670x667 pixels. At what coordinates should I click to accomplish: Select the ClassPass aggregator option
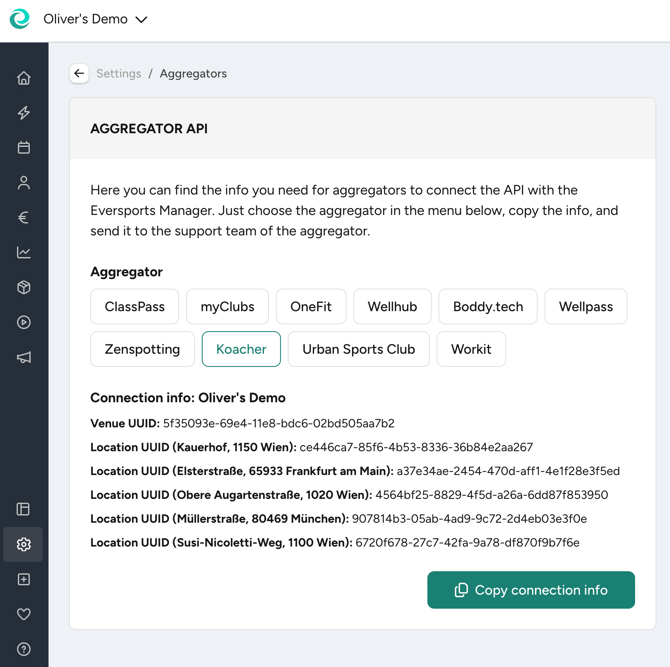point(135,306)
